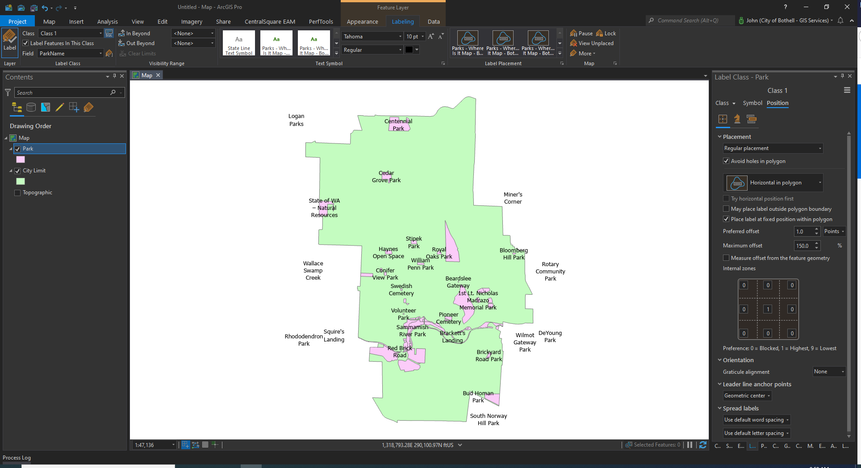Pause labeling with the Pause icon
The width and height of the screenshot is (861, 468).
pyautogui.click(x=573, y=34)
